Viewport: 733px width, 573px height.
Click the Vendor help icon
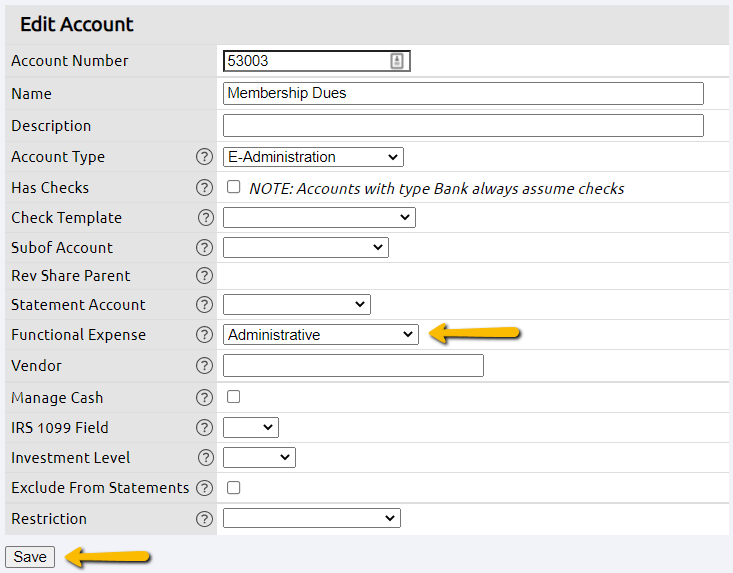(204, 365)
